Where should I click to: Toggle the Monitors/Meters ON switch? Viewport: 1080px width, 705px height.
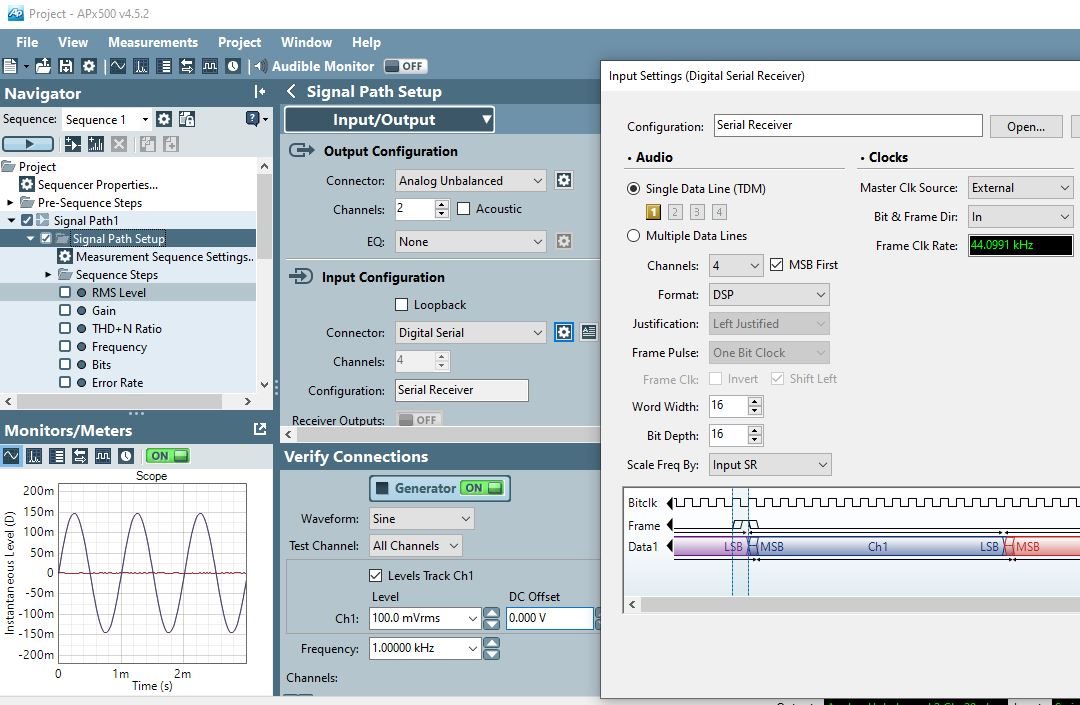pos(167,456)
